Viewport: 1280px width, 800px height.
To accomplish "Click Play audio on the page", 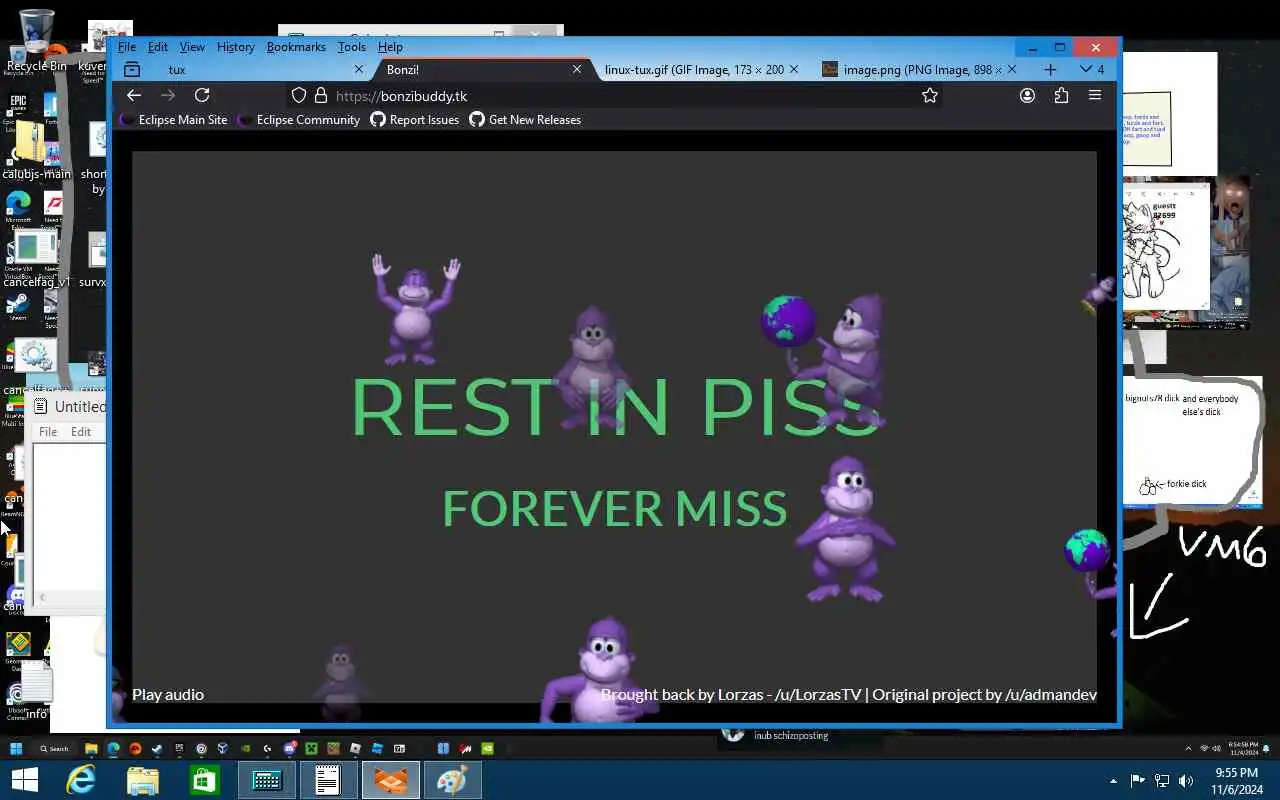I will [x=168, y=694].
